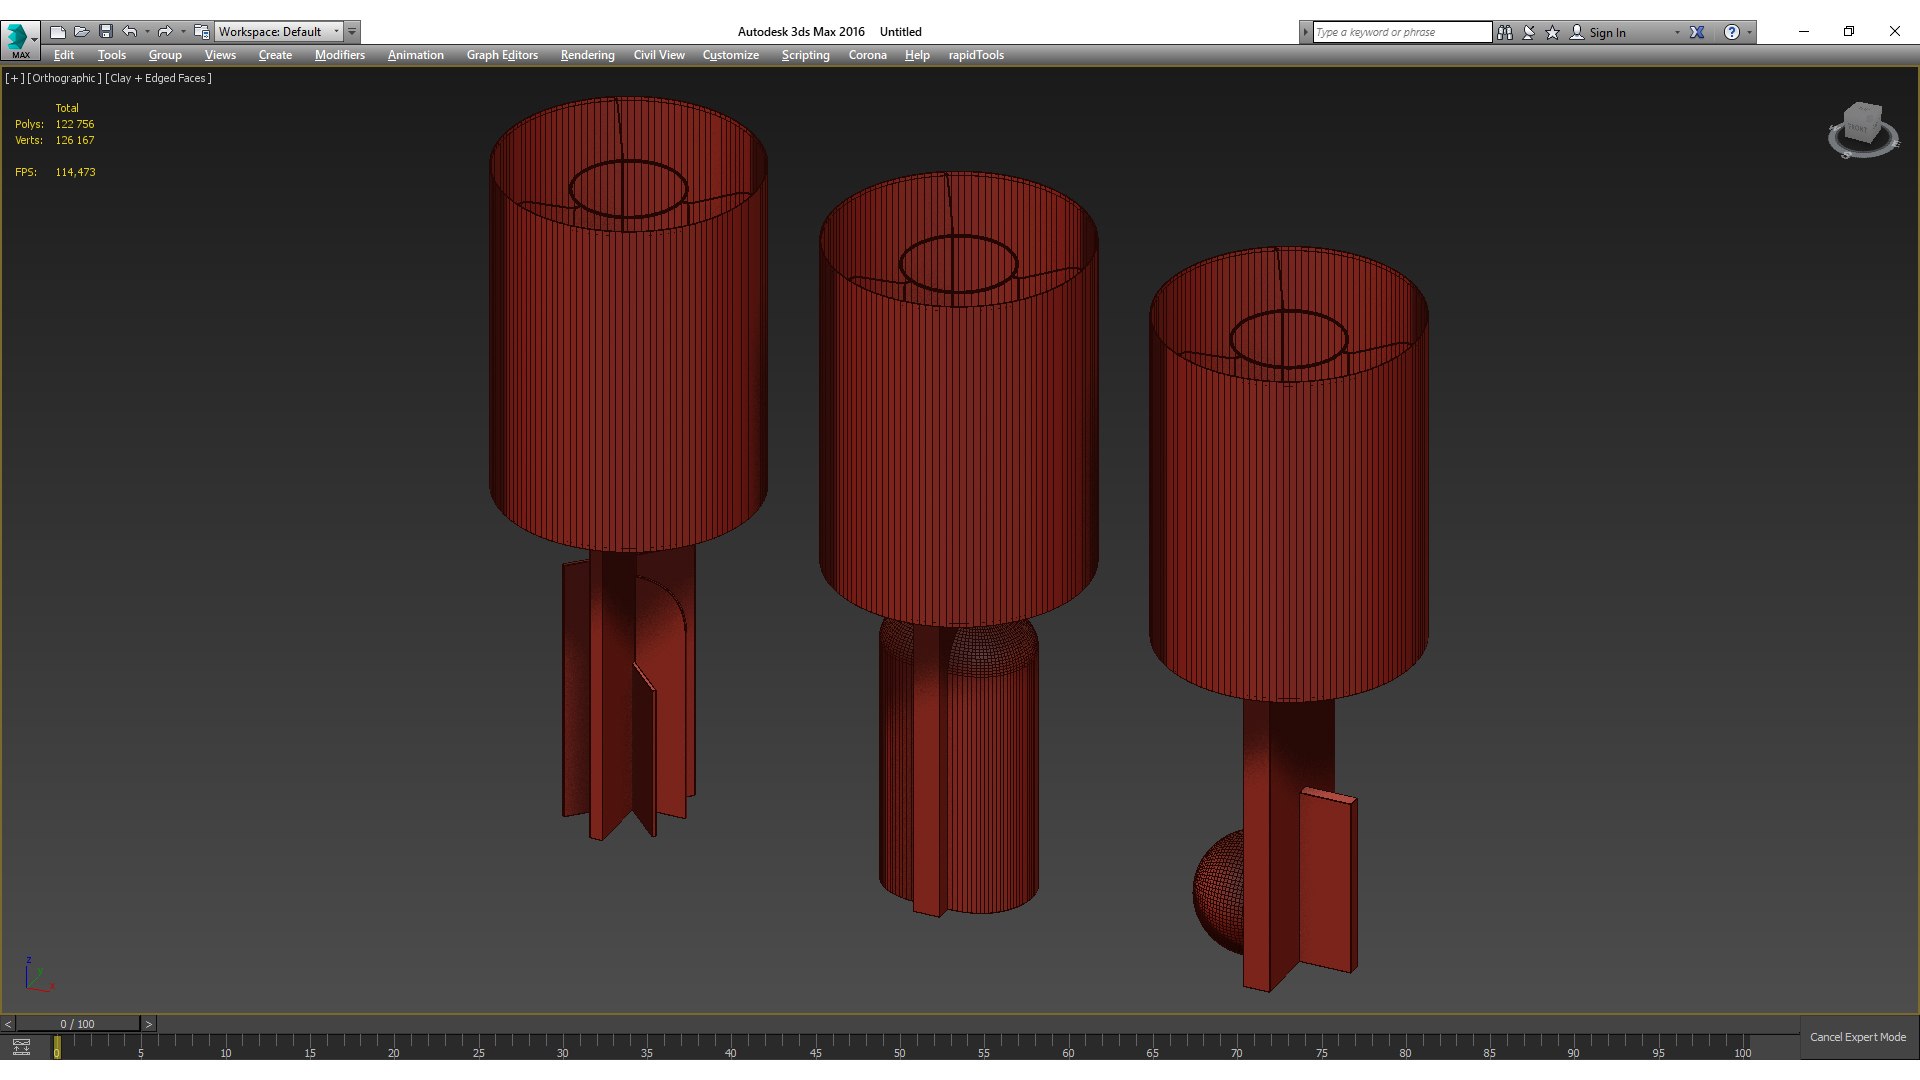Open the Edit menu
The width and height of the screenshot is (1920, 1080).
[x=64, y=55]
